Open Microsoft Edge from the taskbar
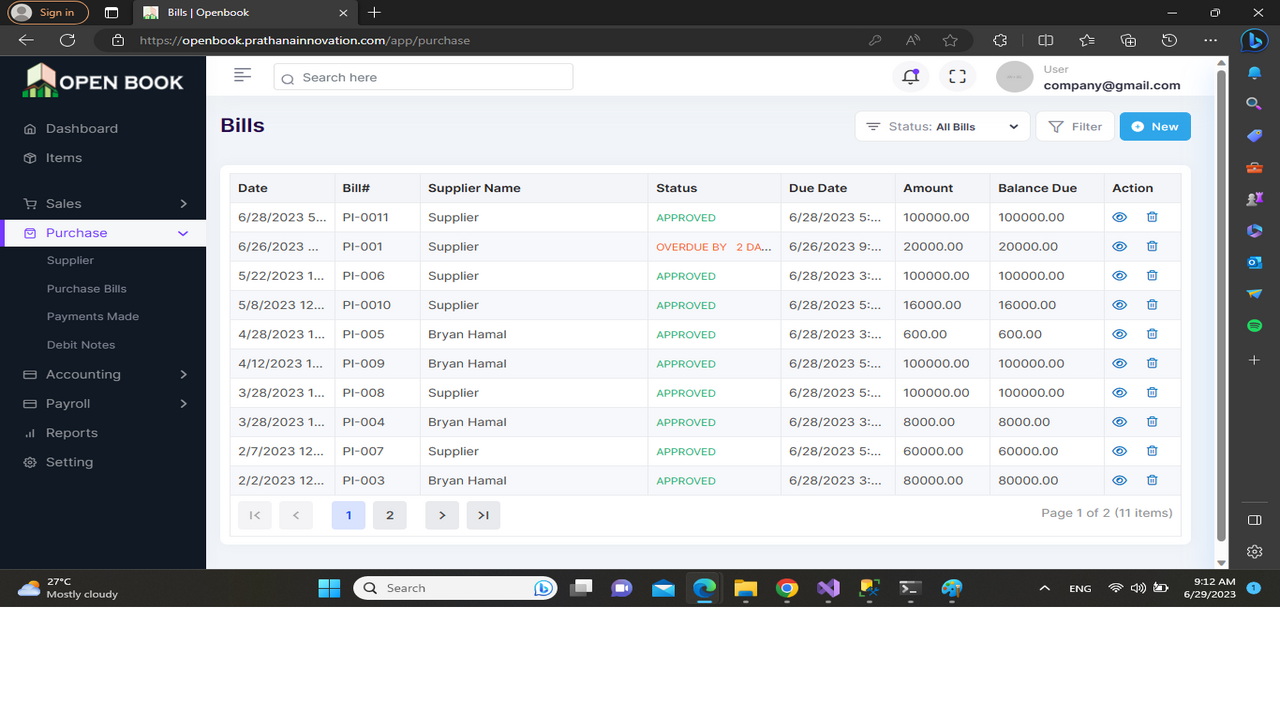Image resolution: width=1280 pixels, height=720 pixels. pos(704,588)
